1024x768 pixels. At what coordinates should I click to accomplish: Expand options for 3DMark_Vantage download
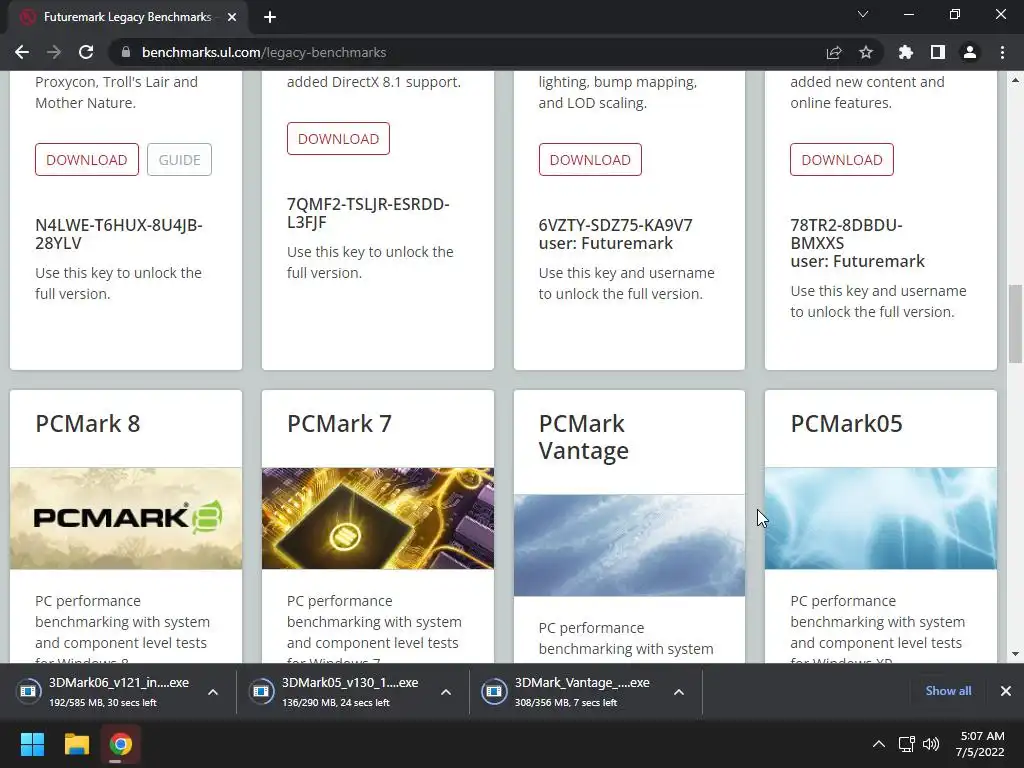(679, 692)
